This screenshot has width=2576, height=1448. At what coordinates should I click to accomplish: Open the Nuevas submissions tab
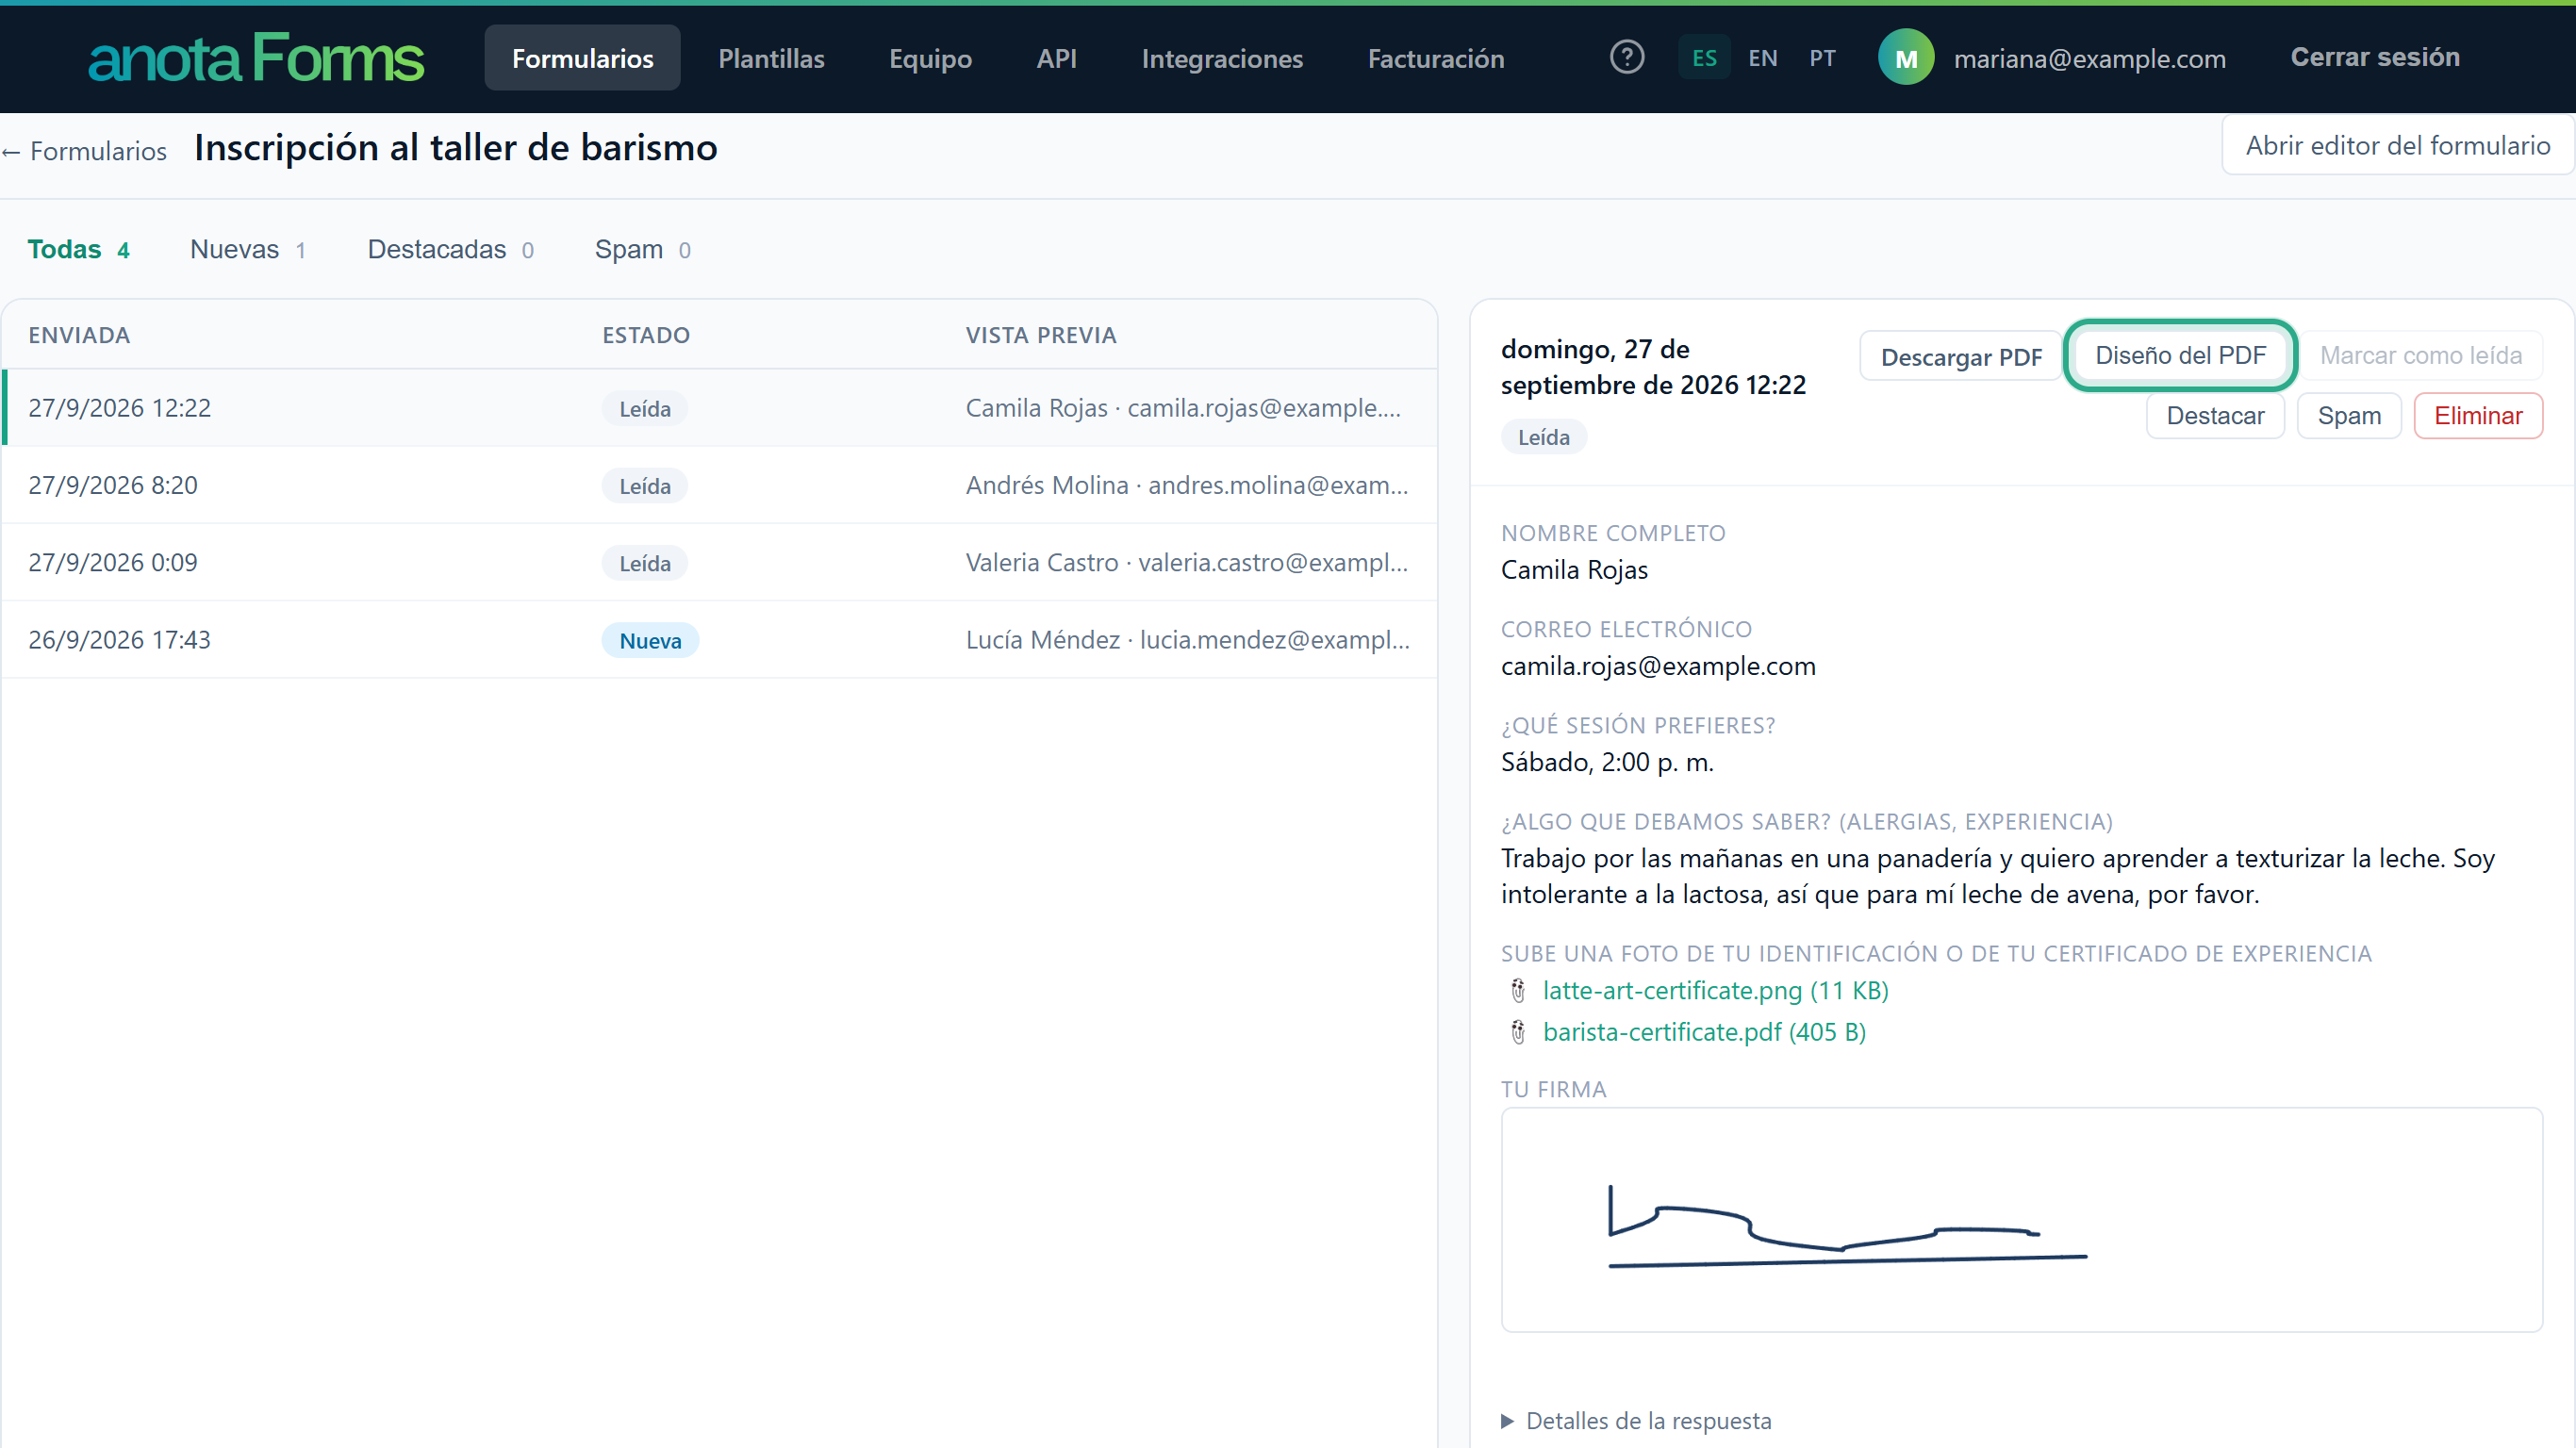pyautogui.click(x=248, y=249)
